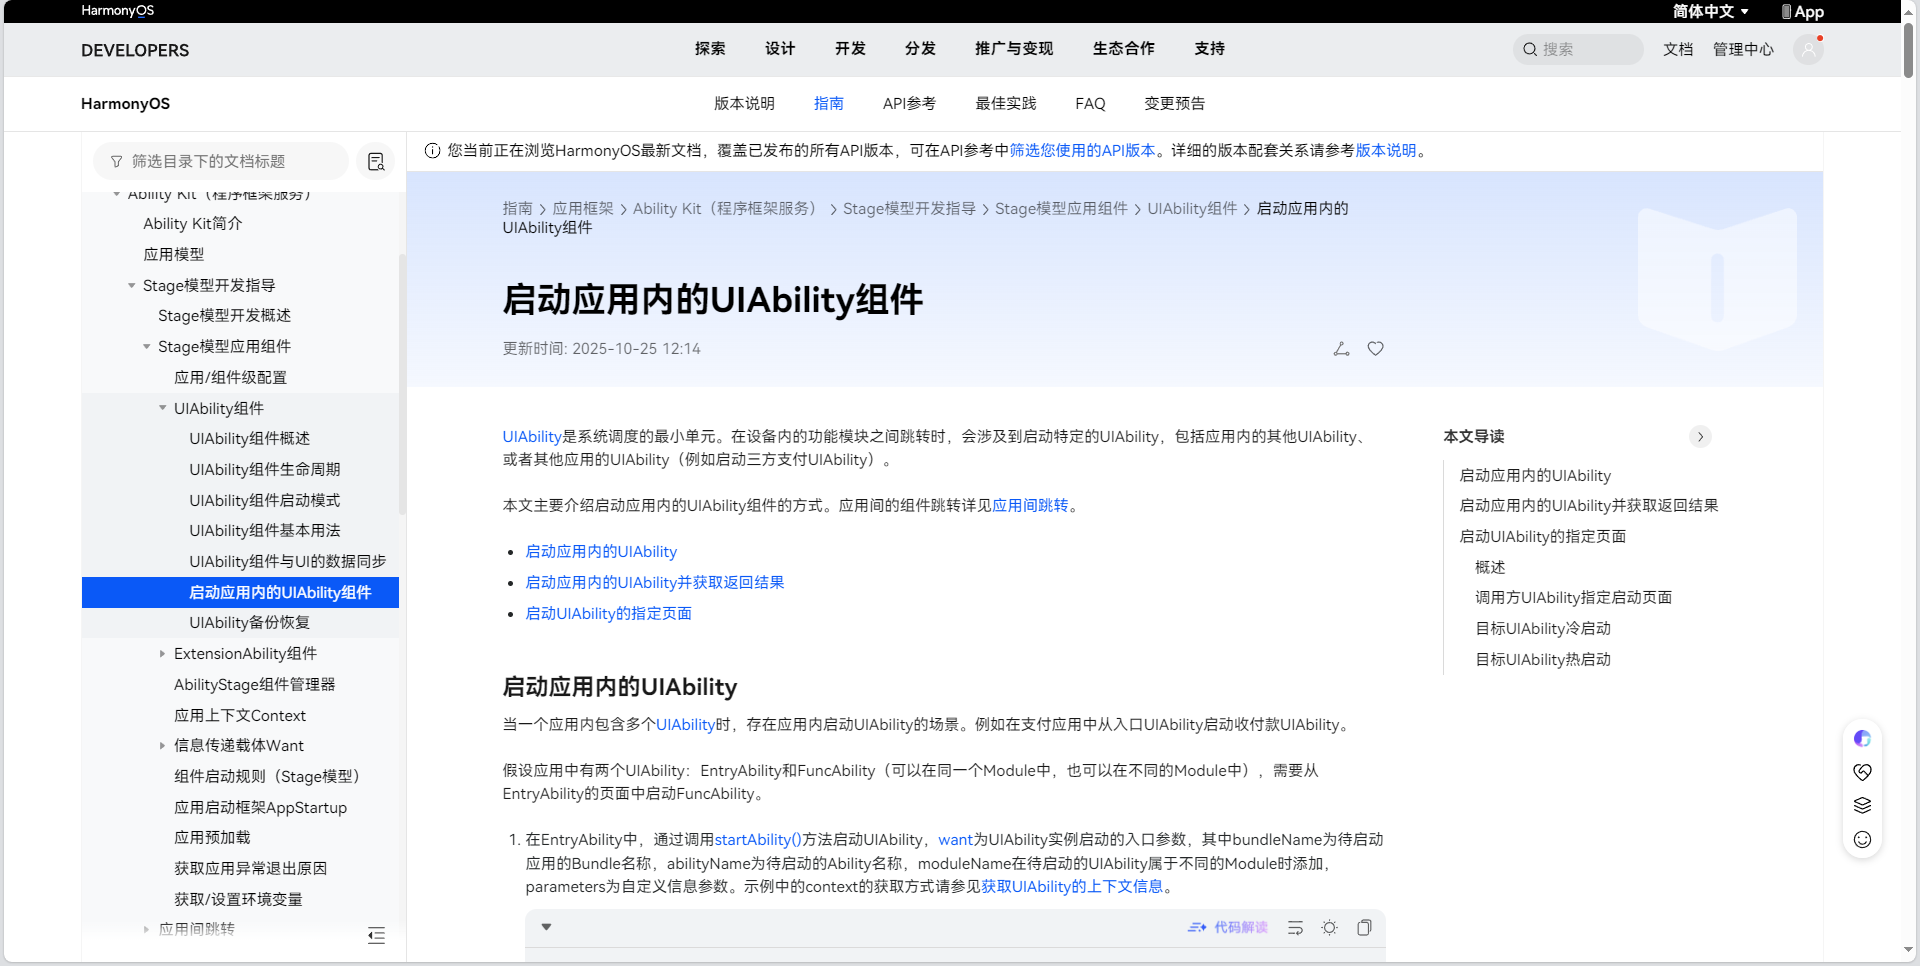Click the page vertical scrollbar thumb
This screenshot has width=1920, height=966.
(x=1908, y=50)
